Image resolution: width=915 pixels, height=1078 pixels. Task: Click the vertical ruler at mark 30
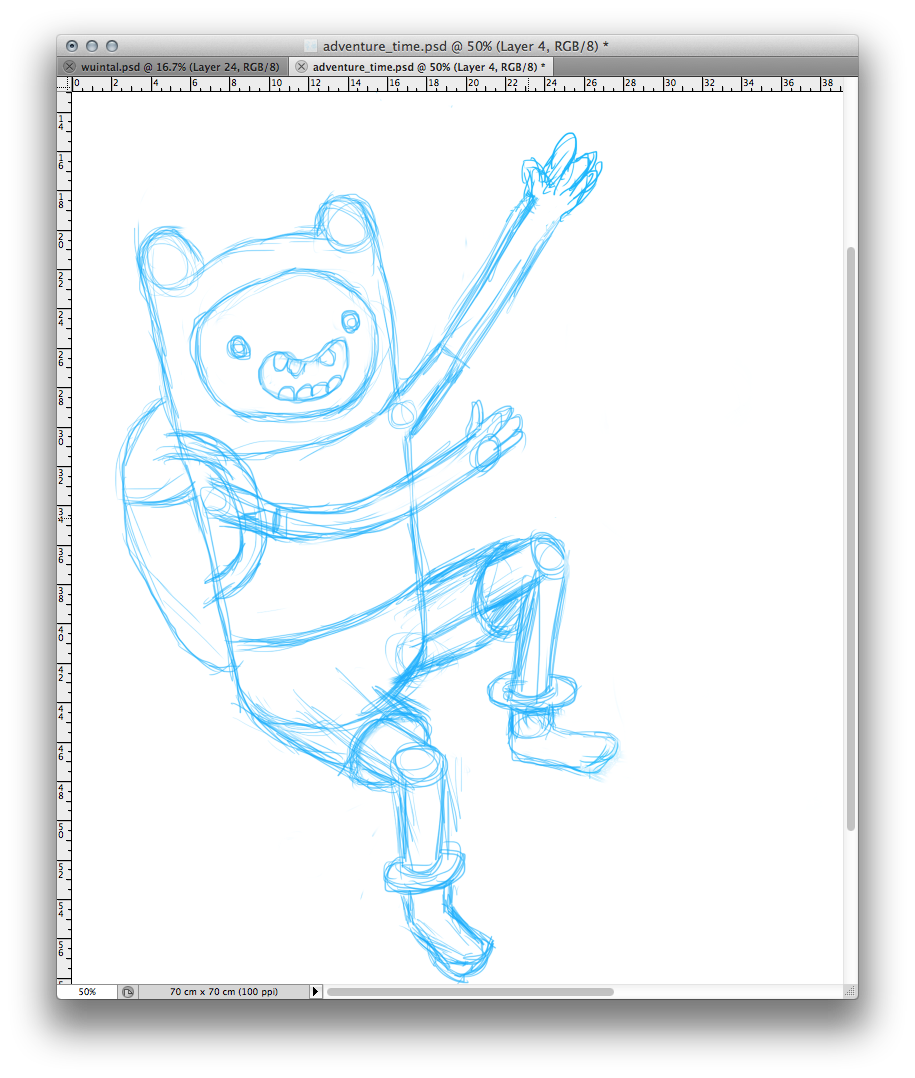pyautogui.click(x=64, y=438)
